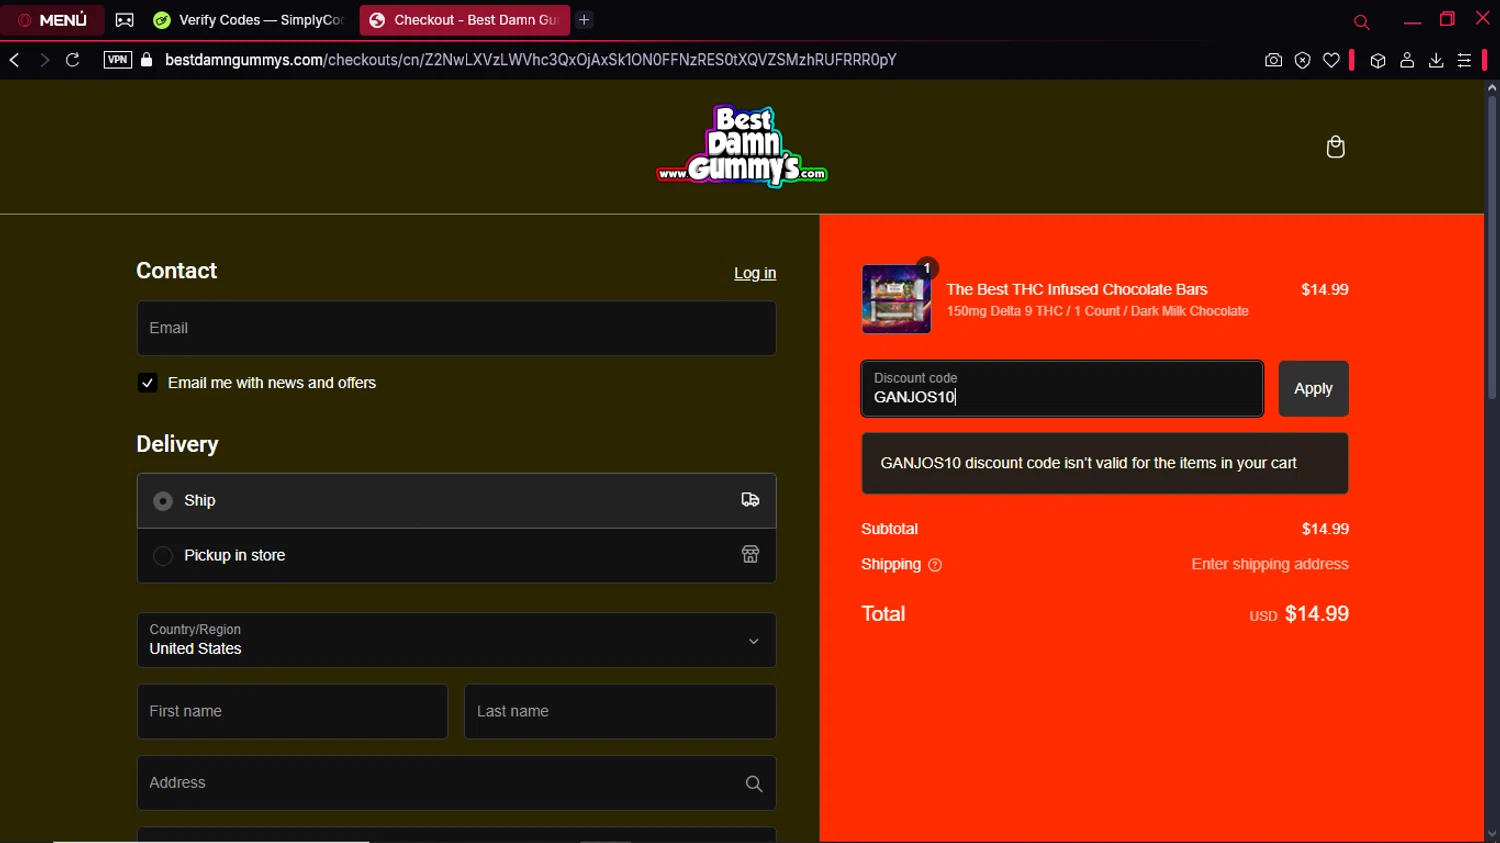Screen dimensions: 1500x843
Task: Click 'Enter shipping address' text
Action: (1270, 564)
